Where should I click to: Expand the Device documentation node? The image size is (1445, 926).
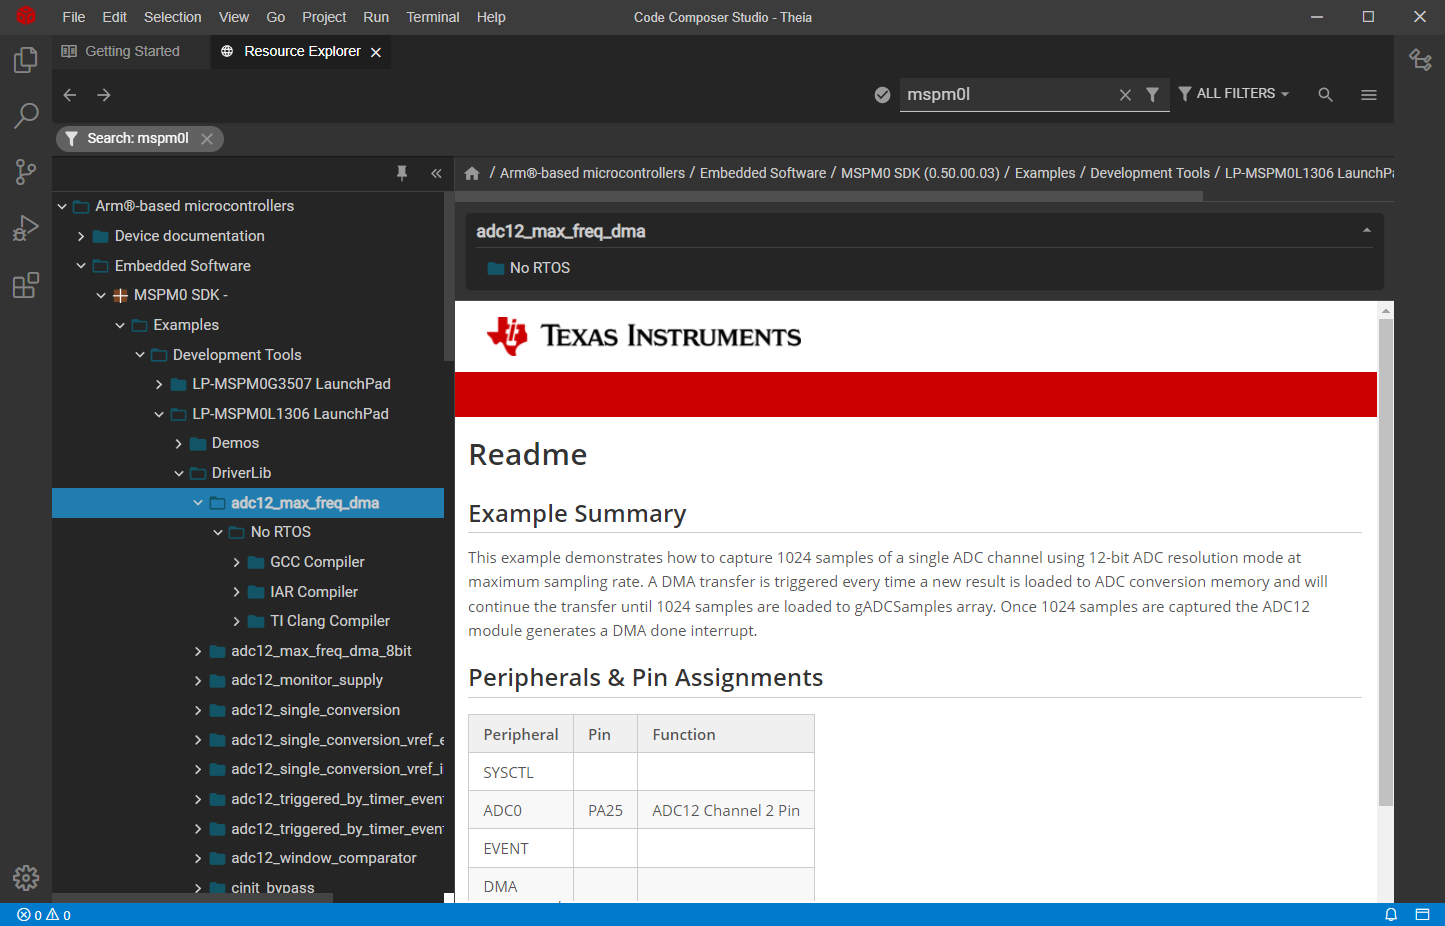[81, 237]
